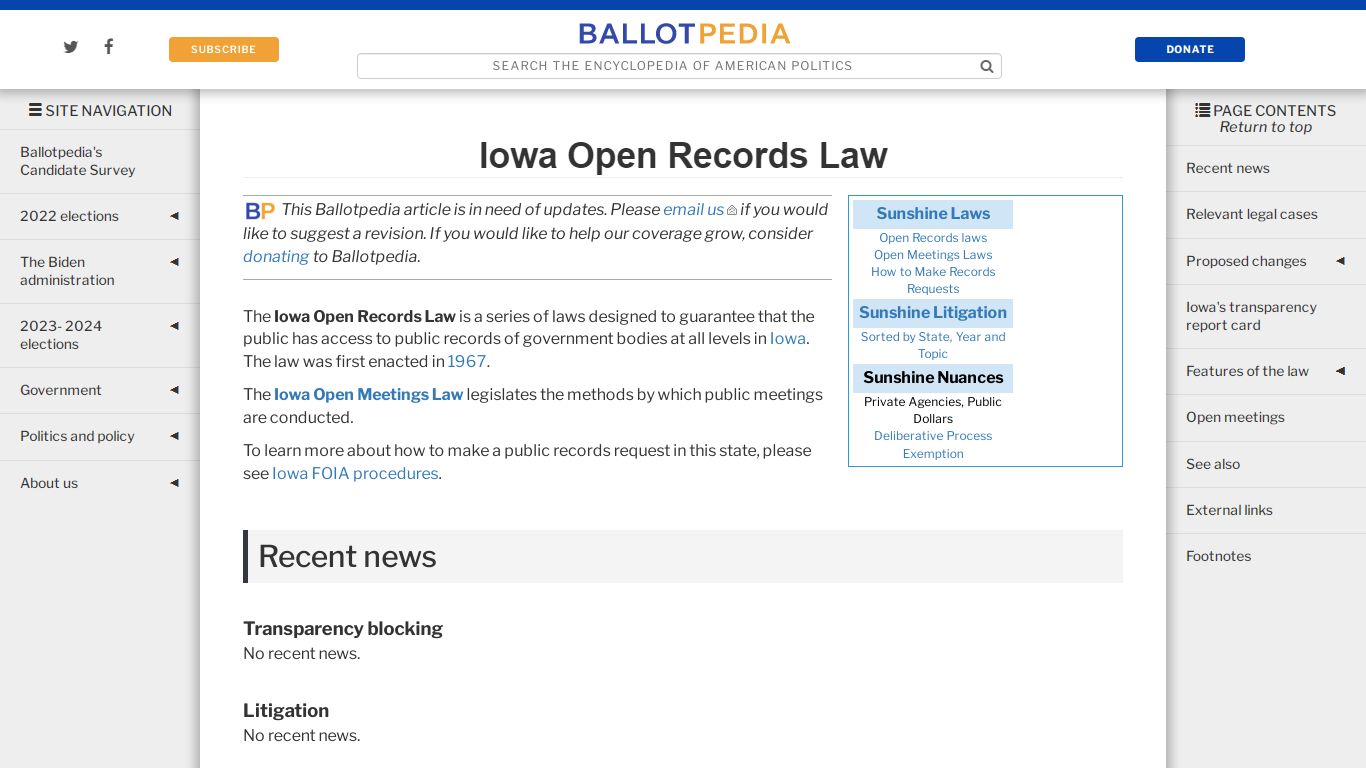Image resolution: width=1366 pixels, height=768 pixels.
Task: Expand Proposed changes in page contents
Action: pyautogui.click(x=1340, y=261)
